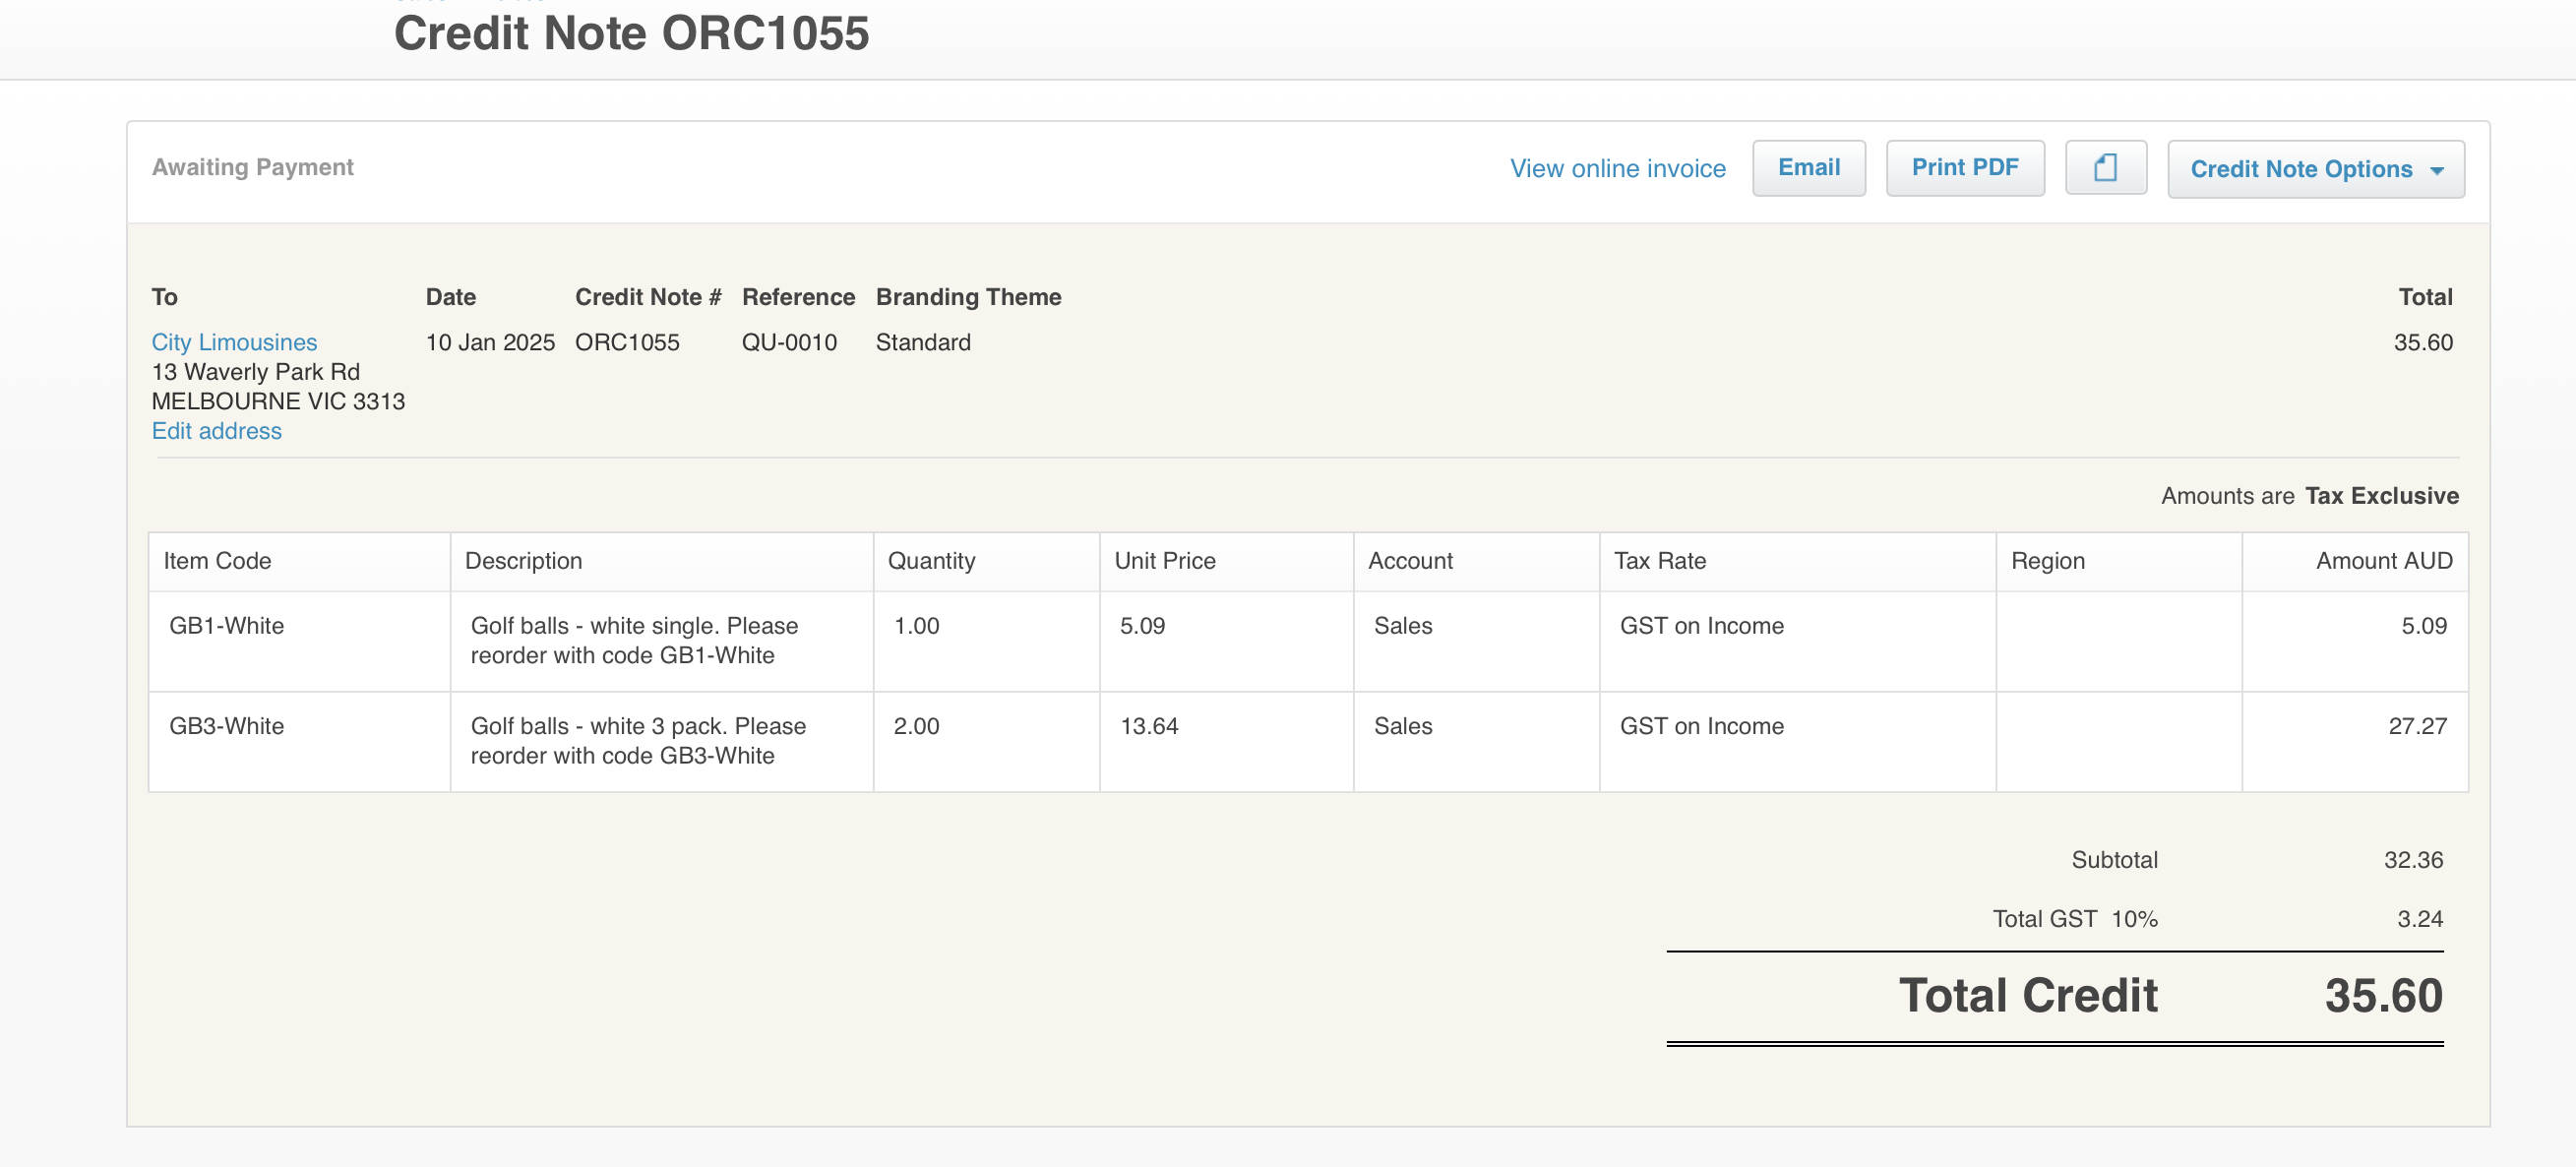Click the Awaiting Payment status label
This screenshot has width=2576, height=1167.
pyautogui.click(x=252, y=167)
